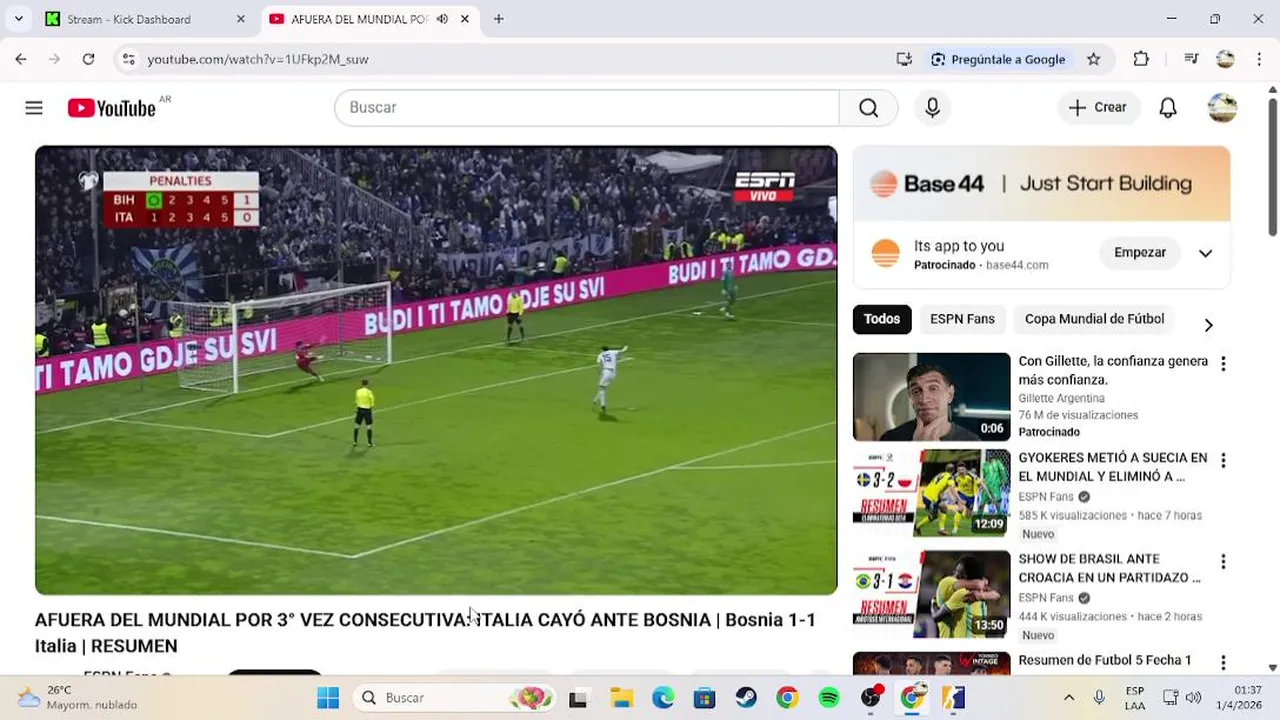Reload the page with the refresh icon
The image size is (1280, 720).
[88, 59]
